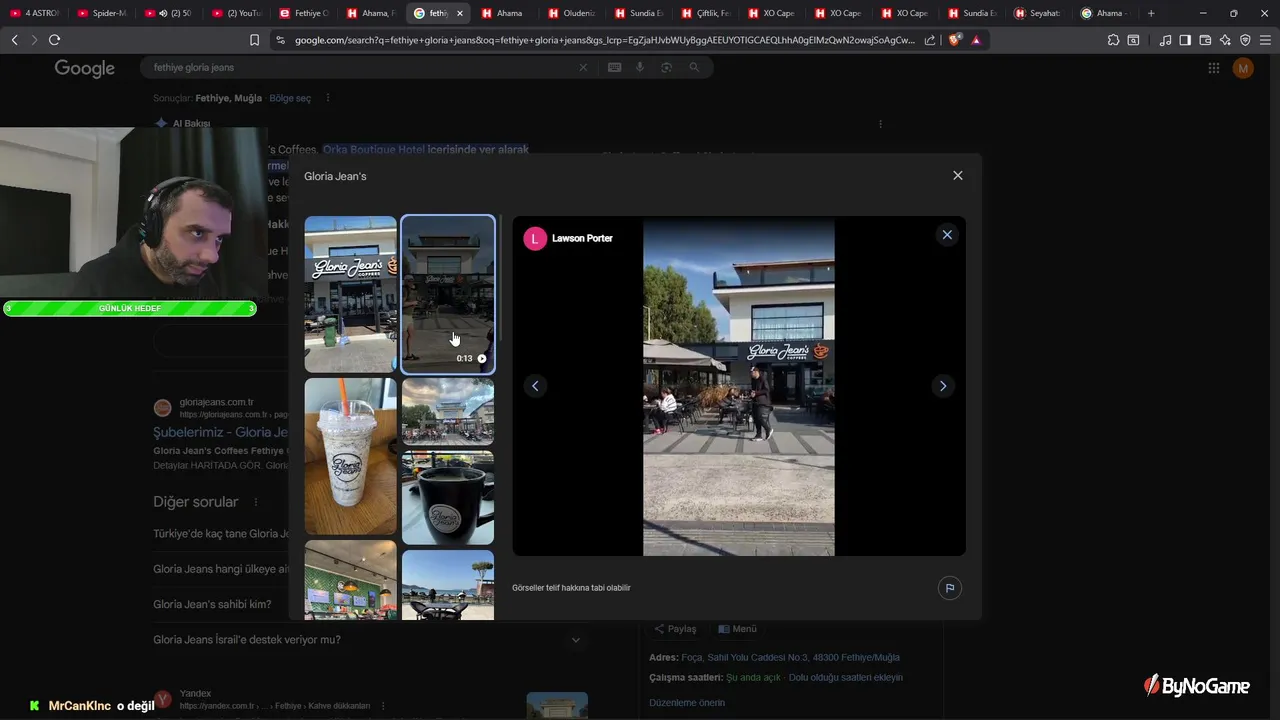This screenshot has width=1280, height=720.
Task: Switch to the Spider-M tab
Action: point(101,13)
